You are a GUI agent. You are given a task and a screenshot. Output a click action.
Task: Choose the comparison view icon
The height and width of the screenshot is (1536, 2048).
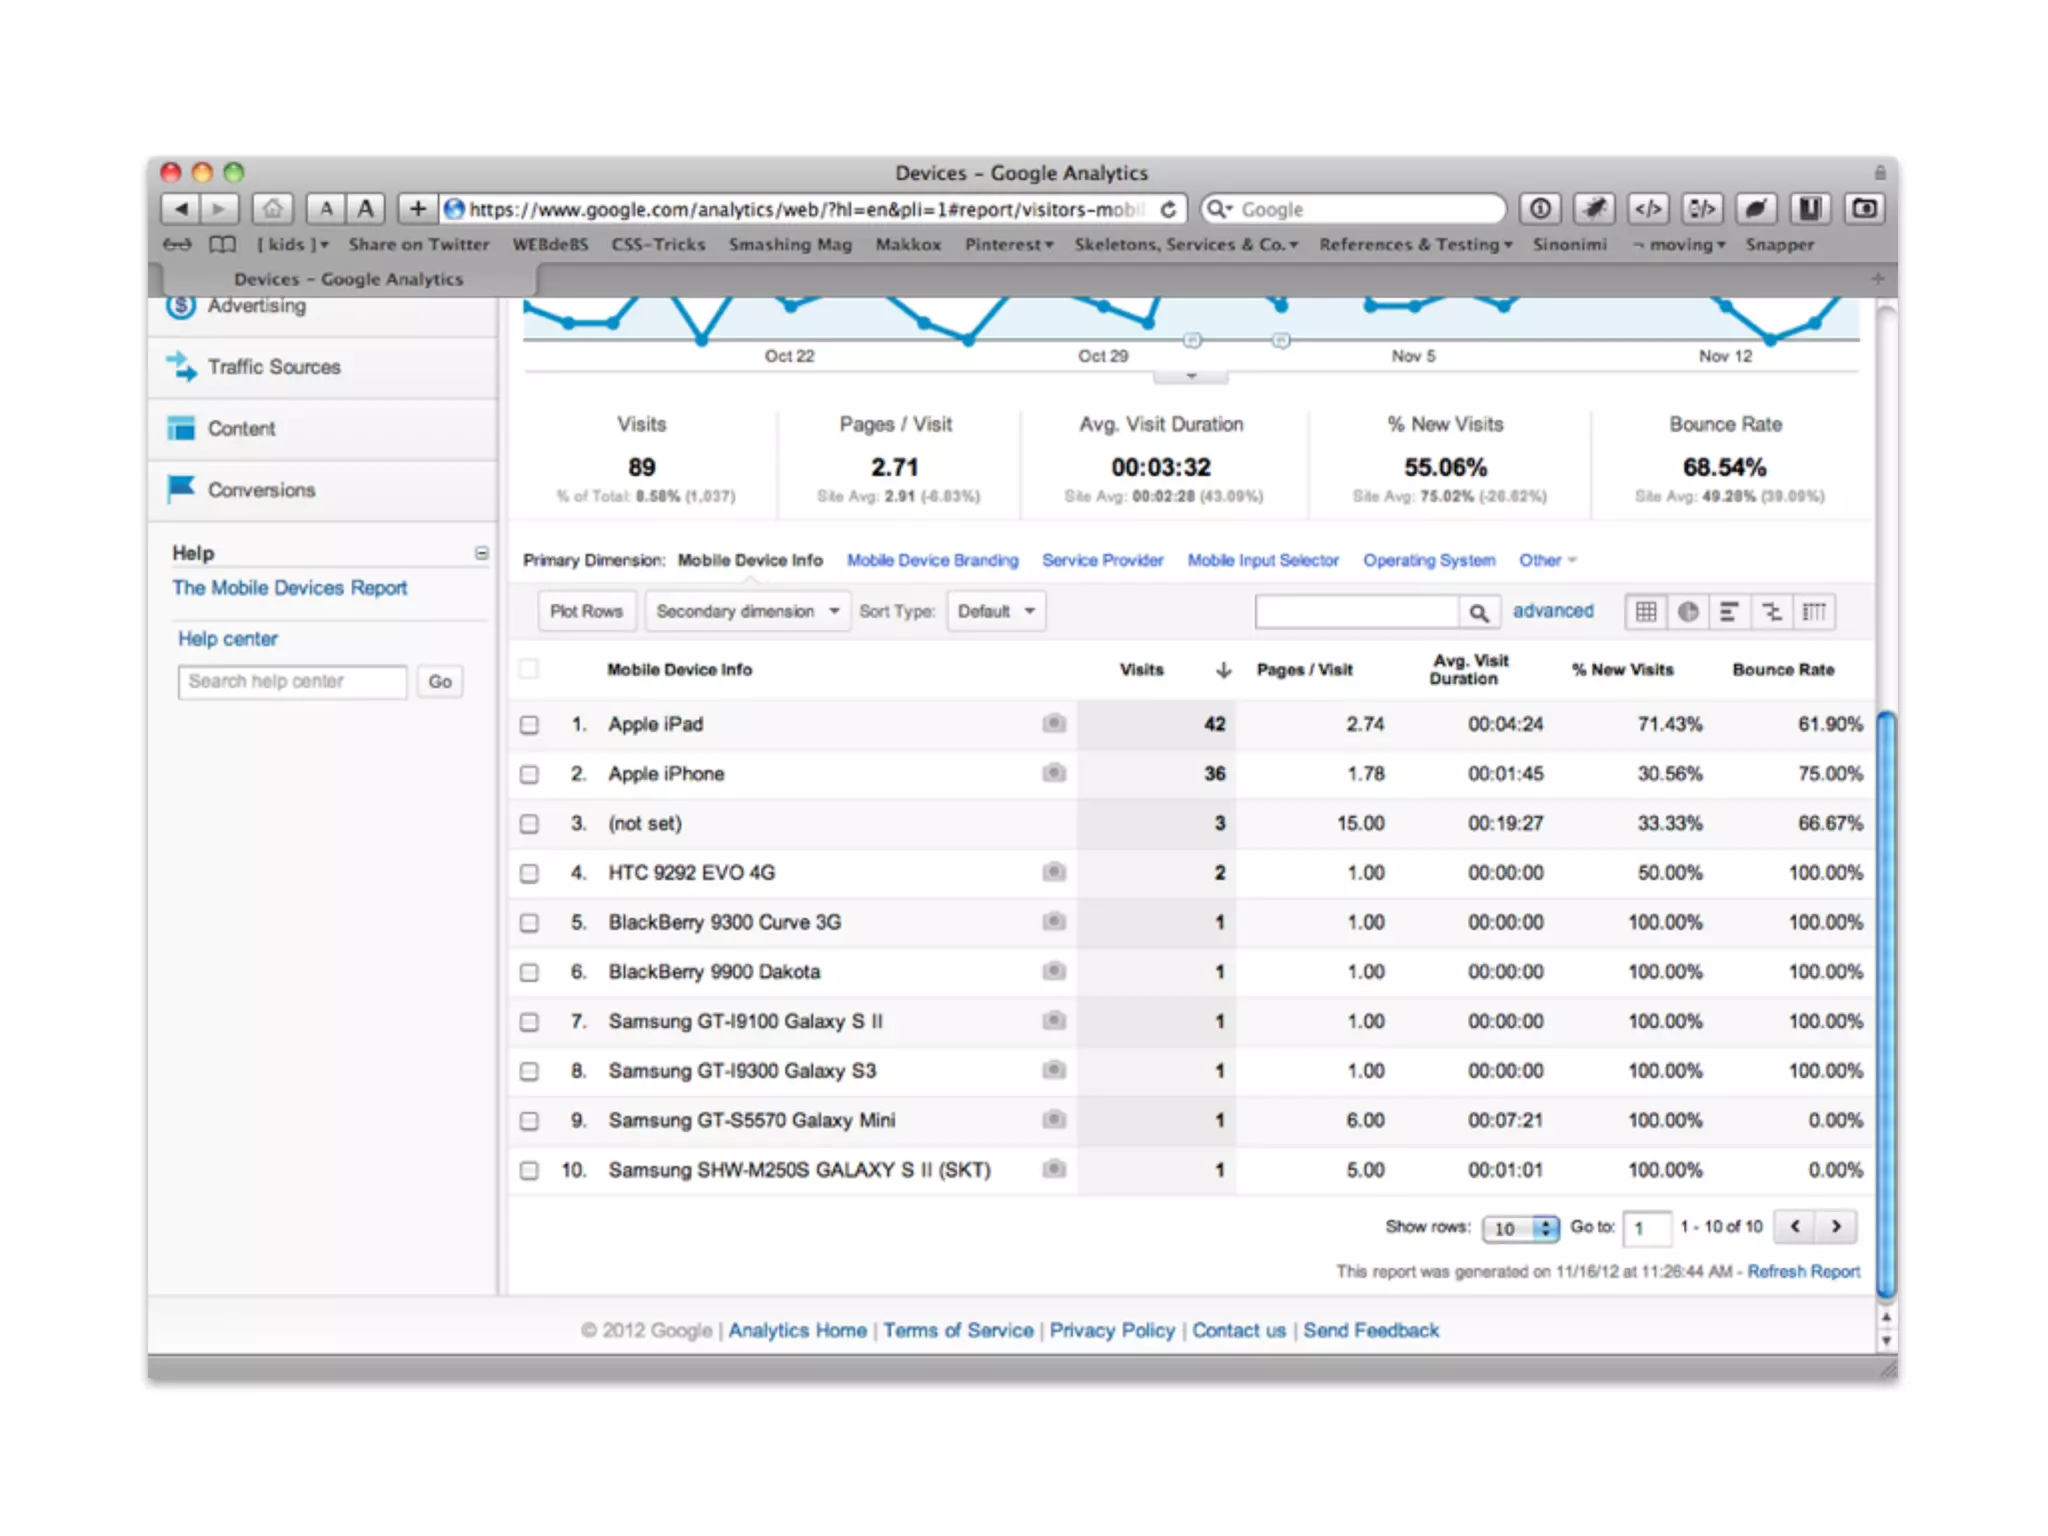pos(1772,612)
